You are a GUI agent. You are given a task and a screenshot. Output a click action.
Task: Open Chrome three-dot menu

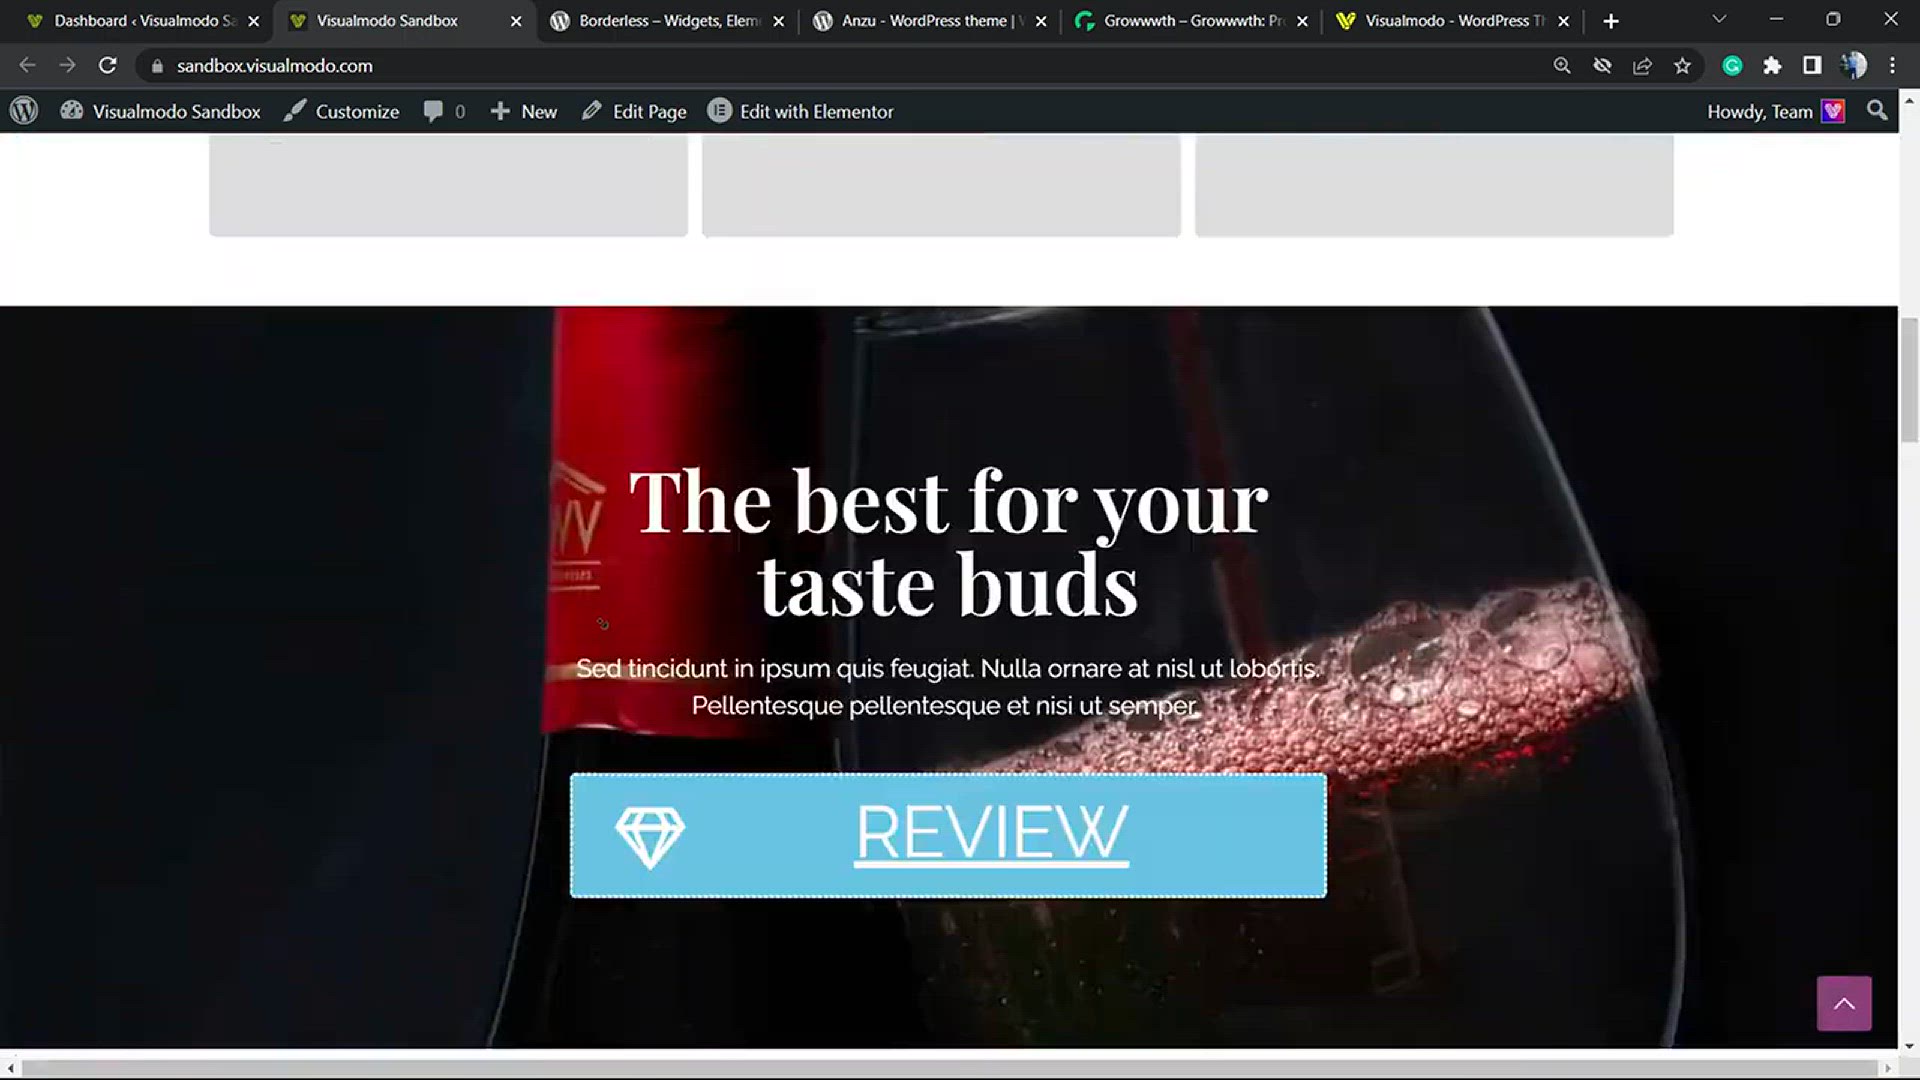coord(1892,65)
